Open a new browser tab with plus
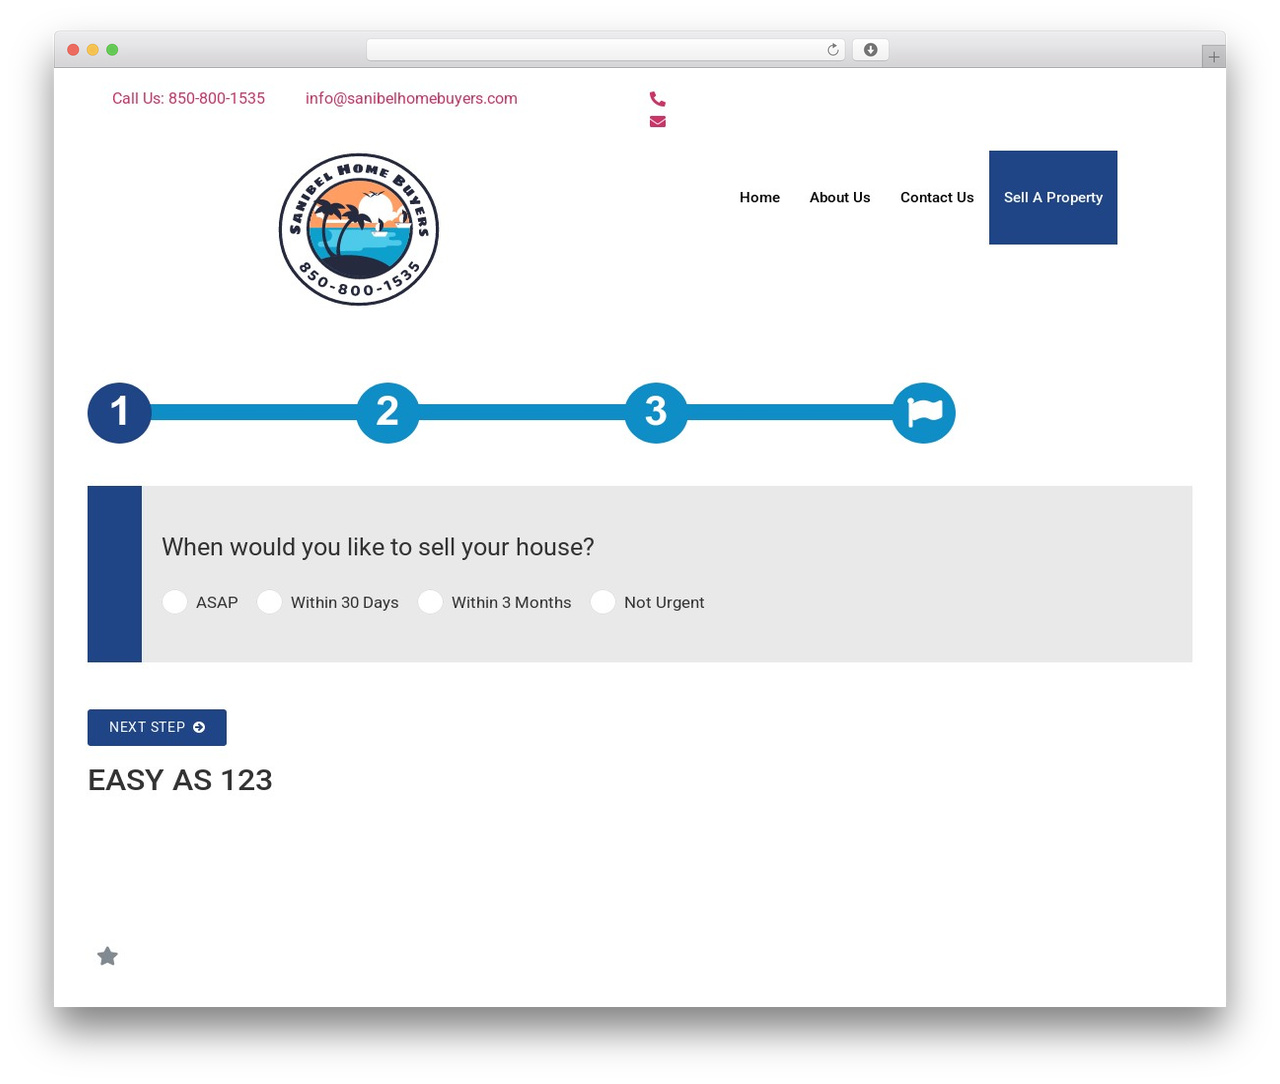 pos(1213,57)
